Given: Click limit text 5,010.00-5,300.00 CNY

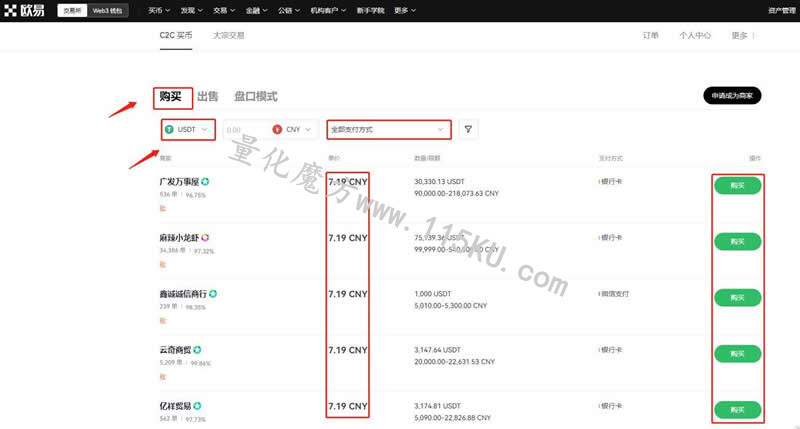Looking at the screenshot, I should (x=451, y=306).
